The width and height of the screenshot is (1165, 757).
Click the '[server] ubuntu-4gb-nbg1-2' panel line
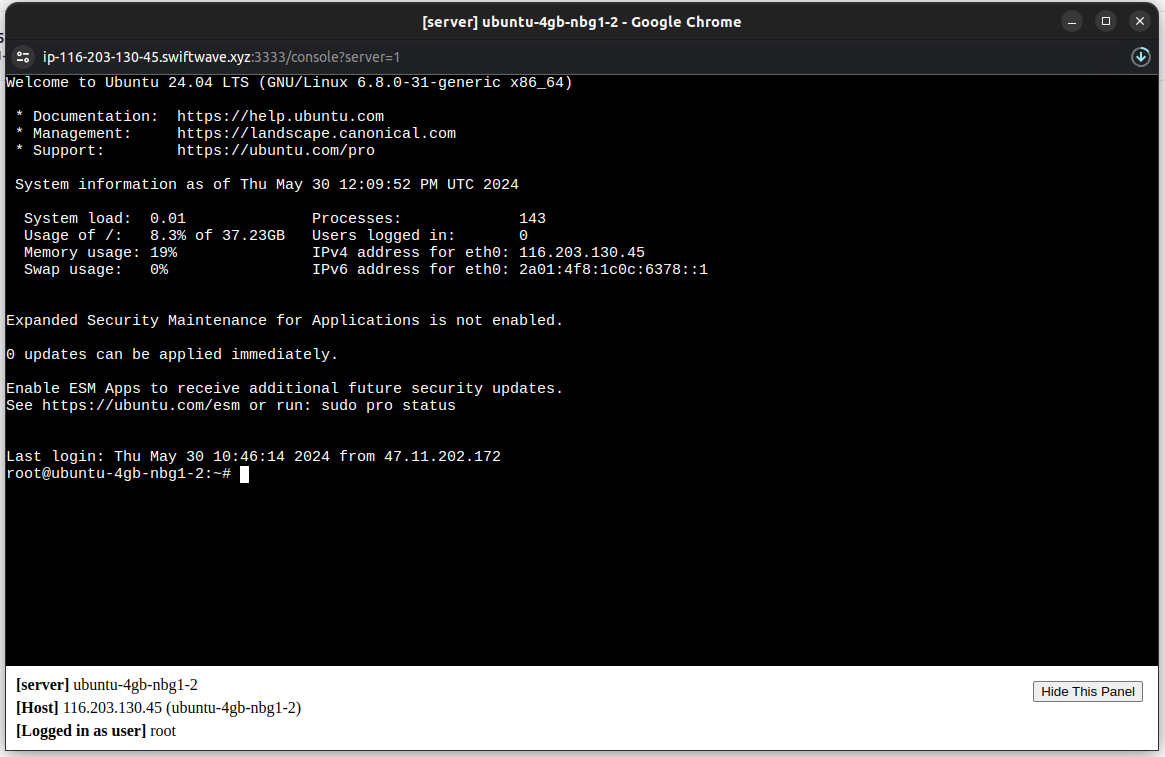pos(107,685)
